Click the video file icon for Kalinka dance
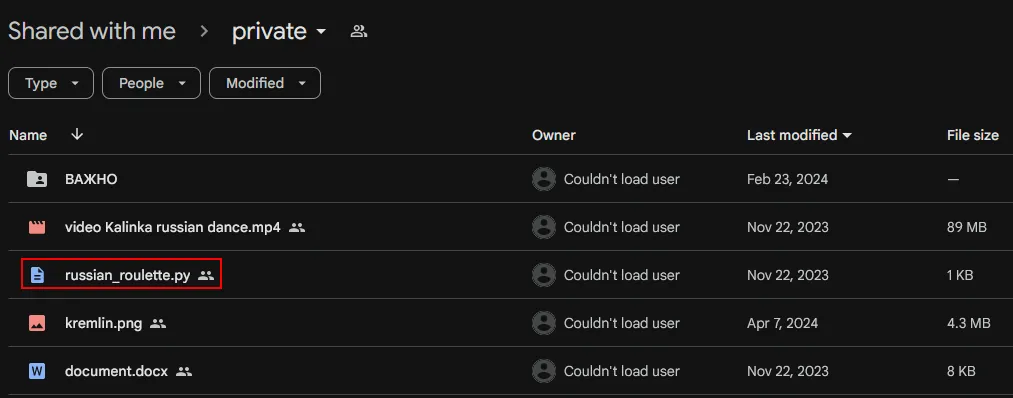 [x=37, y=227]
